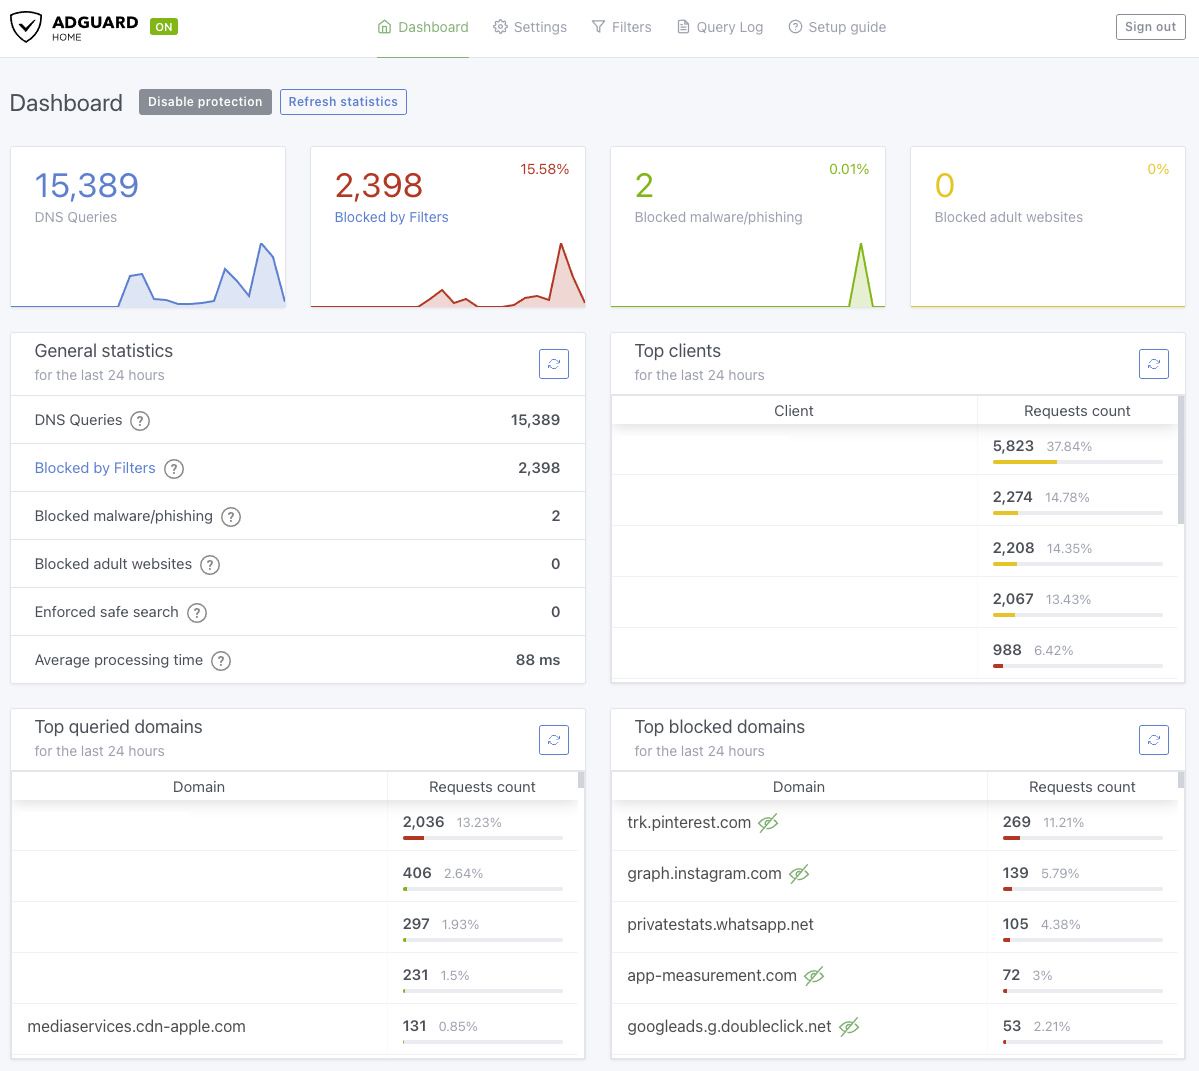Click the Blocked malware/phishing chart card
1199x1071 pixels.
[748, 227]
